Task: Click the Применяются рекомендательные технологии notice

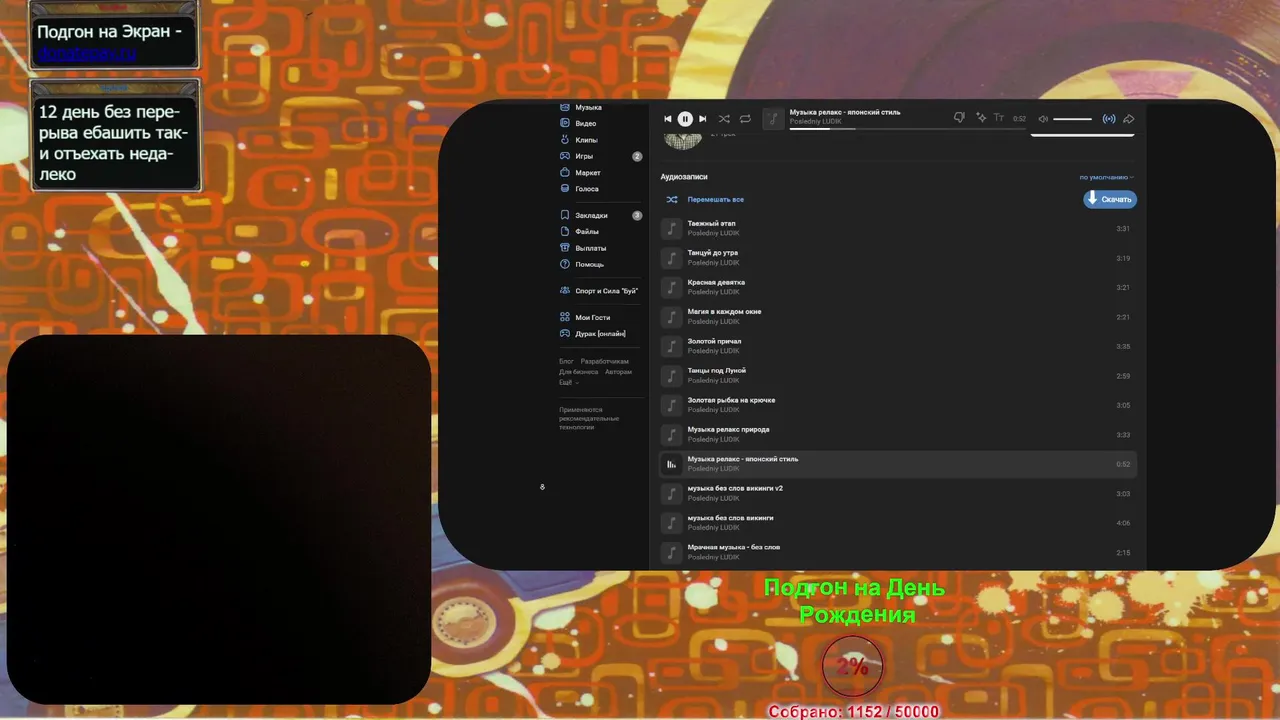Action: [589, 418]
